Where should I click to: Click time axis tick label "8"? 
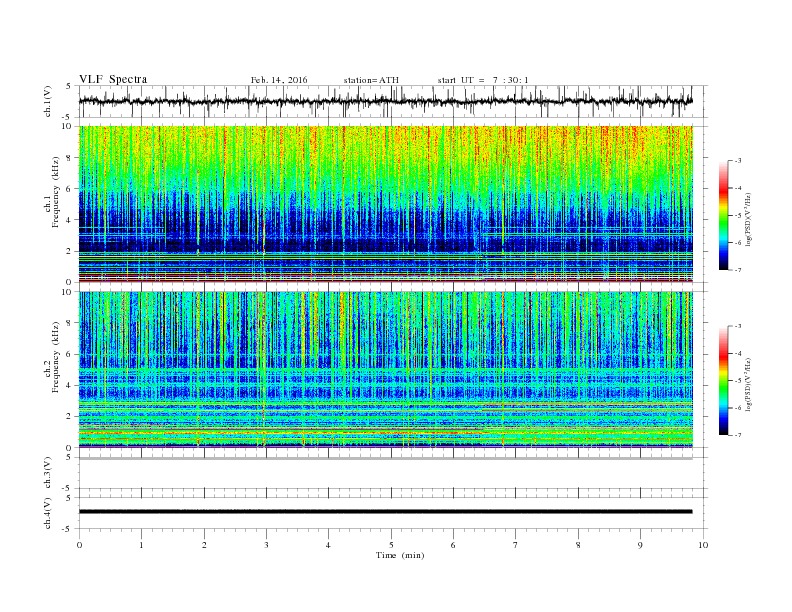578,545
